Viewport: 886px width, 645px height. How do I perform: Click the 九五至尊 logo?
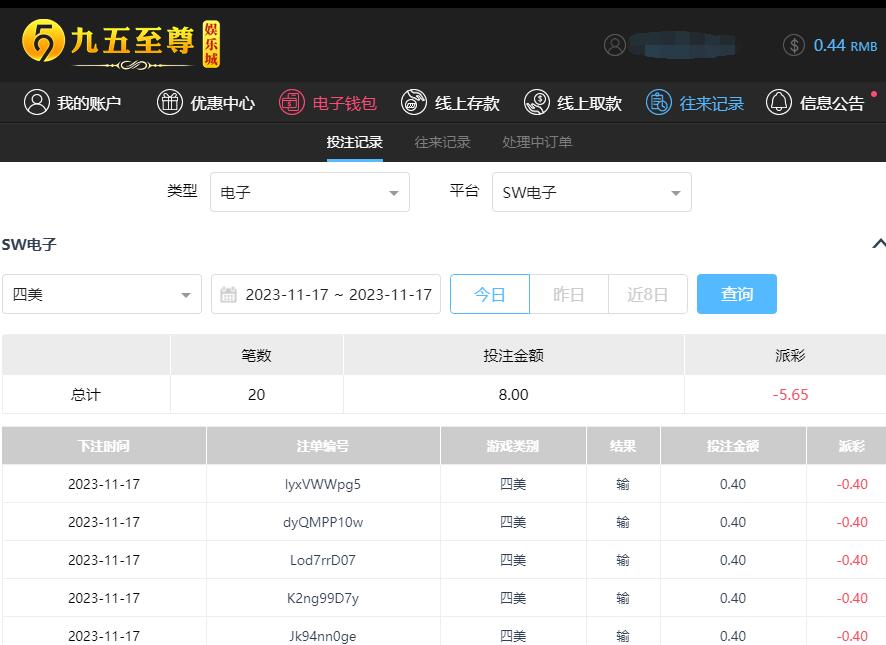(121, 44)
